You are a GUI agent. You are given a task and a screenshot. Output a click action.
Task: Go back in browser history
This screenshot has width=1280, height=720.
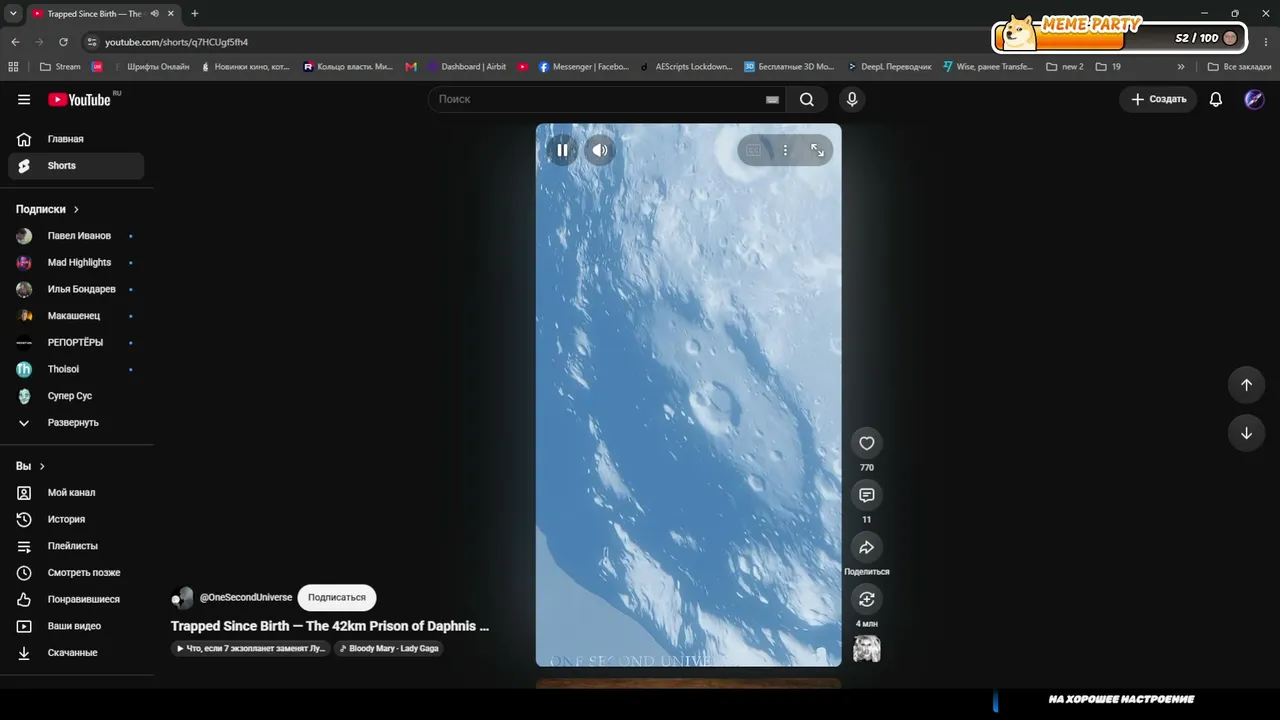15,42
